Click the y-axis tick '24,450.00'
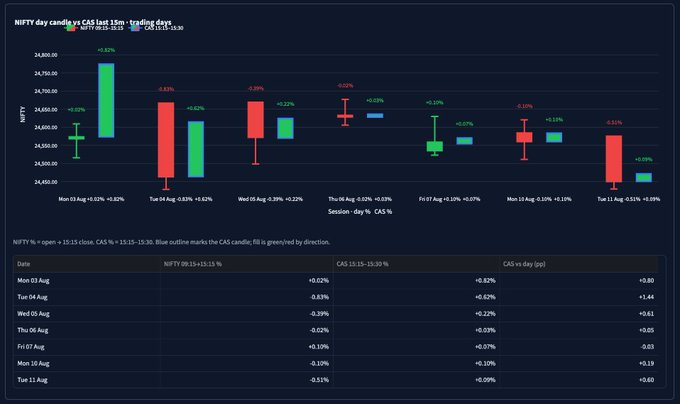Screen dimensions: 680x404 point(46,182)
